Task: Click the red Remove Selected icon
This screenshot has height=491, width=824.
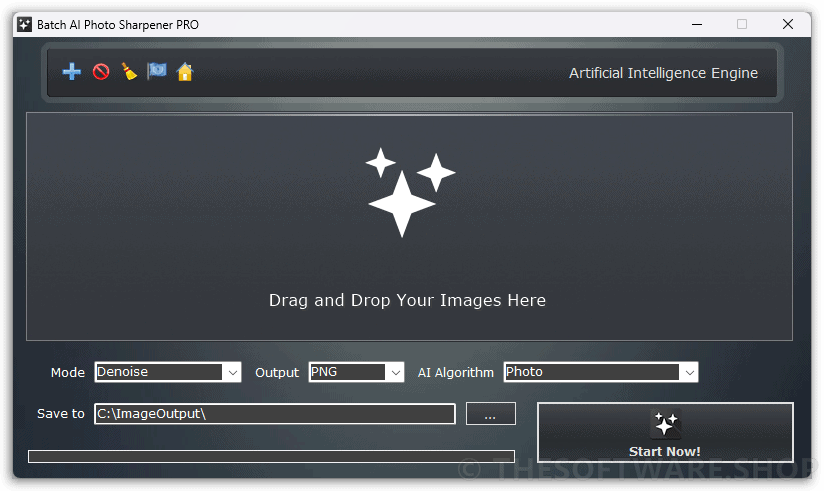Action: point(101,71)
